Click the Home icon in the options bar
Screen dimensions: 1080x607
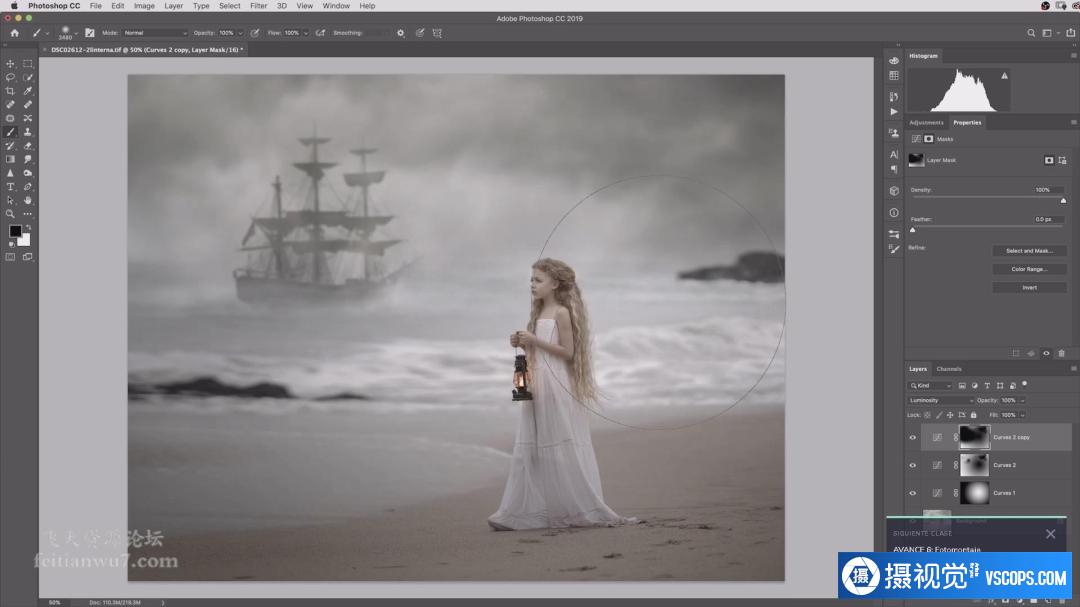(14, 33)
